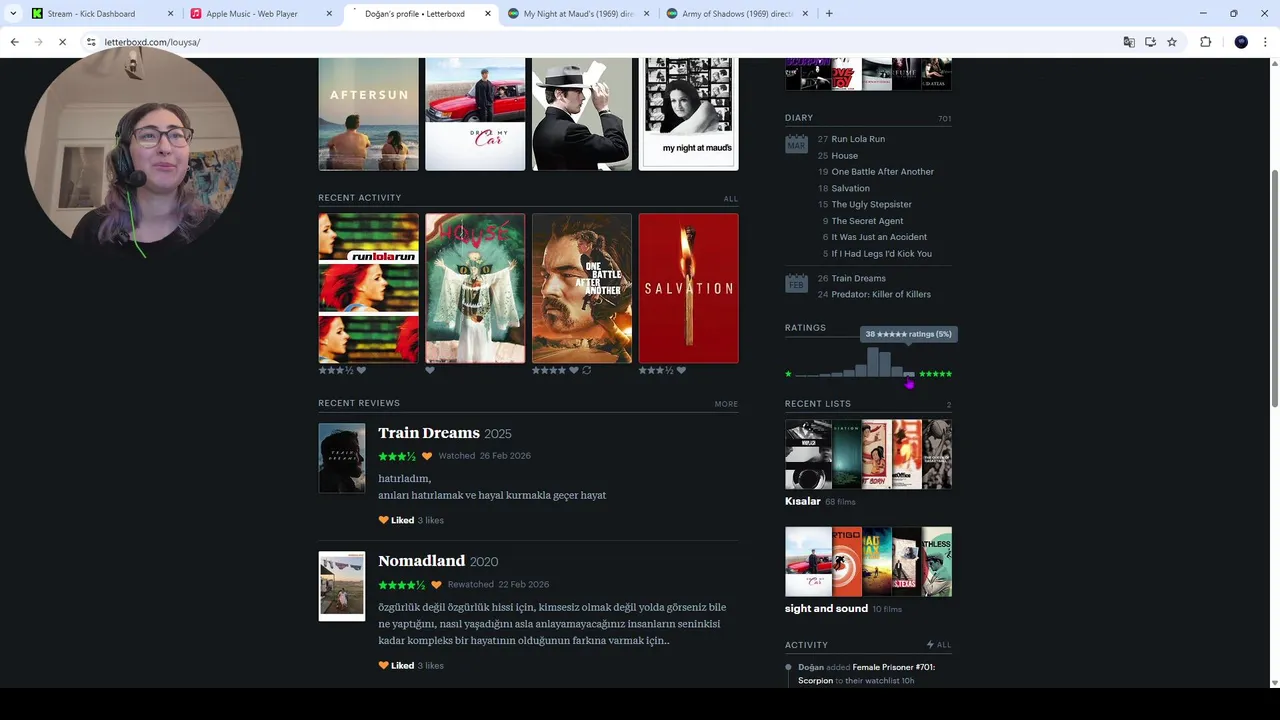The height and width of the screenshot is (720, 1280).
Task: Click the rewatch icon under One Battle After Another
Action: click(x=587, y=370)
